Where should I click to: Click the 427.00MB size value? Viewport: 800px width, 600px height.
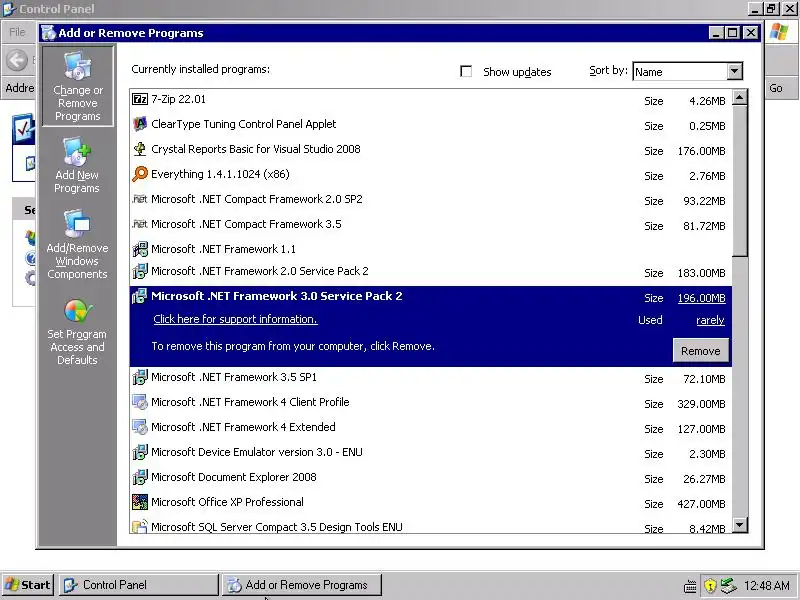tap(701, 504)
